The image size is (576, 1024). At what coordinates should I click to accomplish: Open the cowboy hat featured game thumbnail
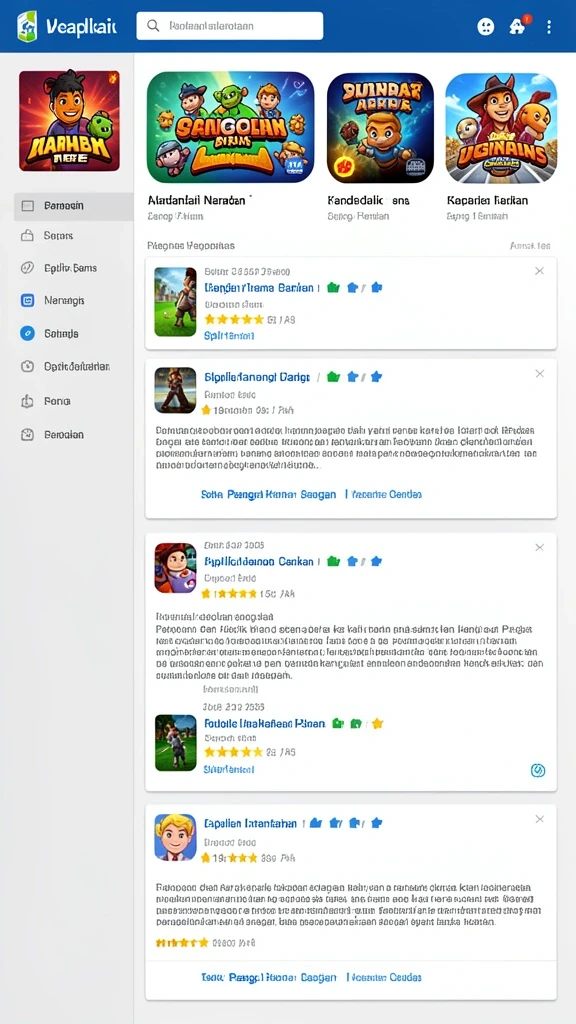501,127
